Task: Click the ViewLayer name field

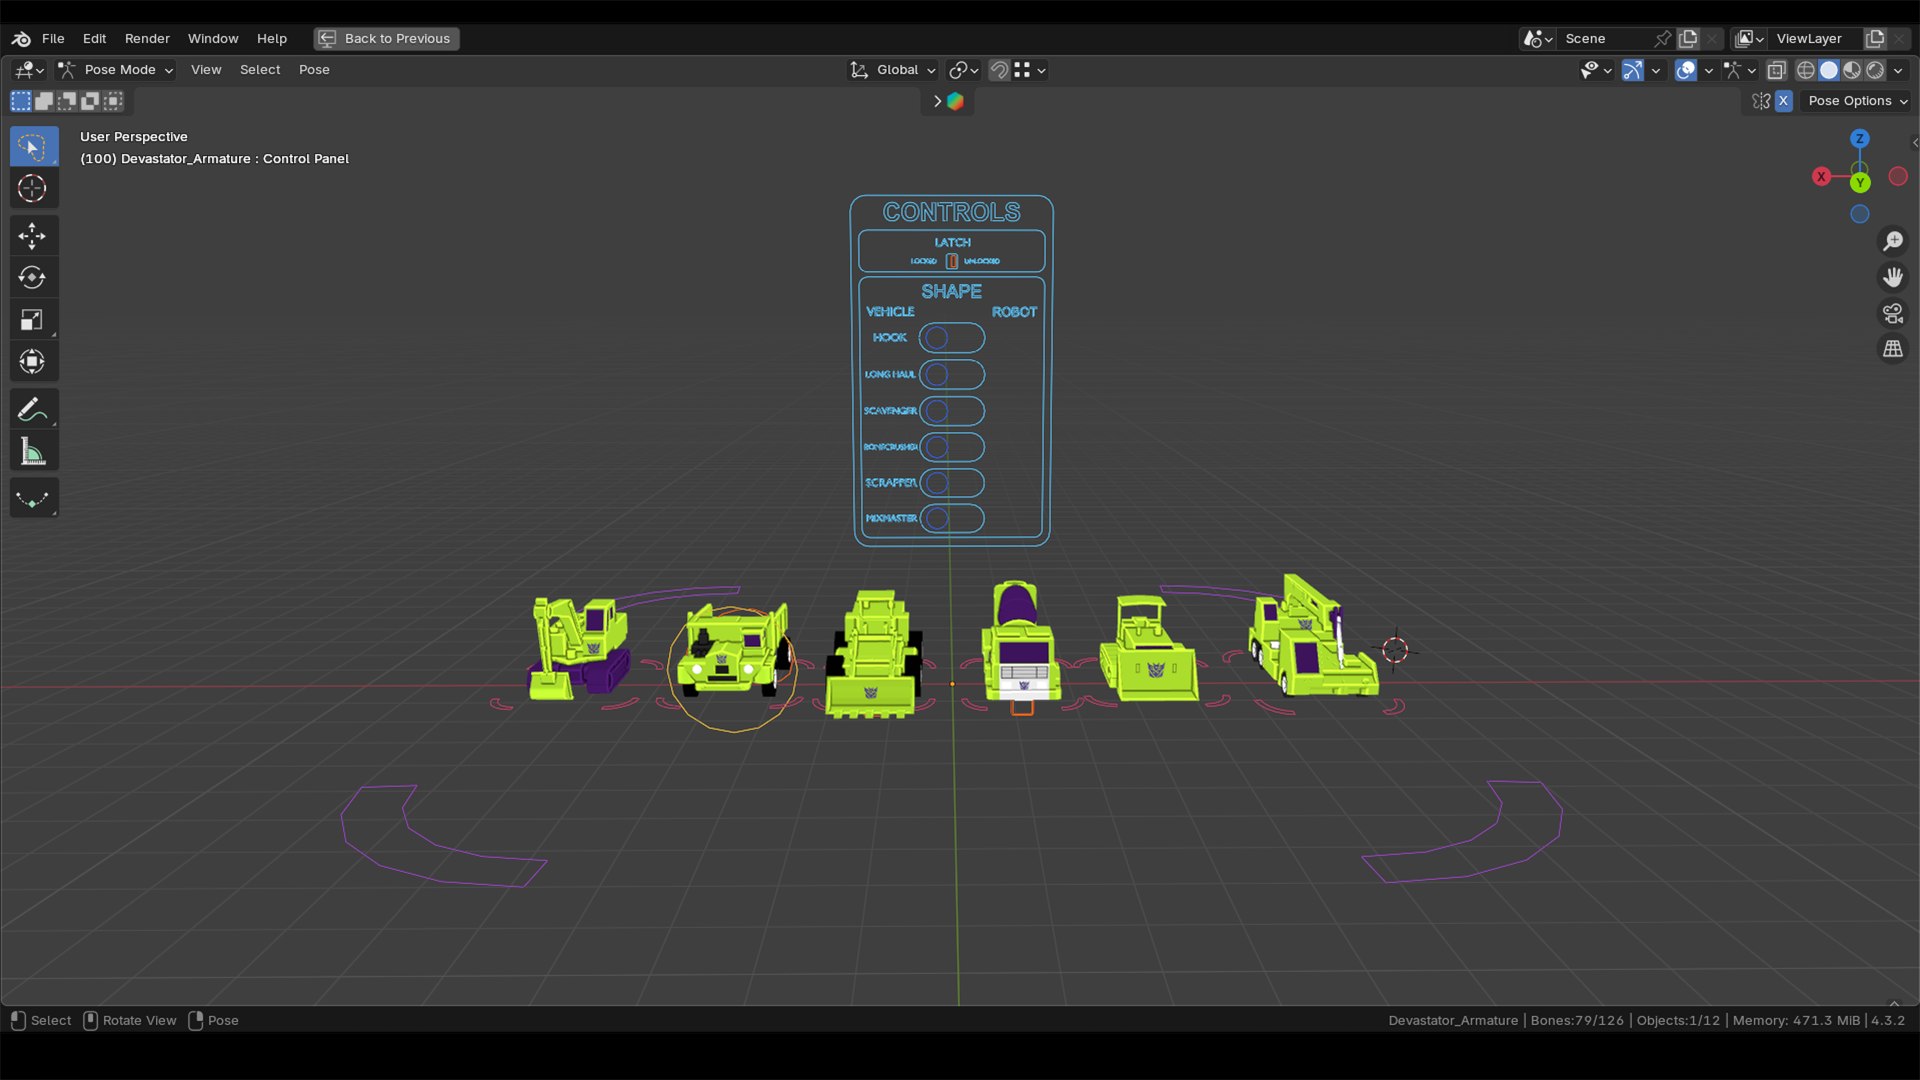Action: click(x=1815, y=39)
